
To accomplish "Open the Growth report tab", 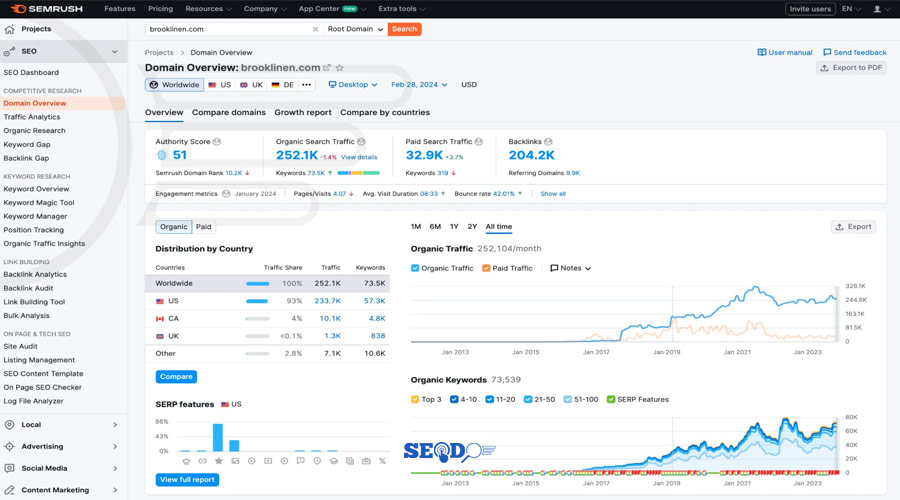I will pyautogui.click(x=303, y=113).
